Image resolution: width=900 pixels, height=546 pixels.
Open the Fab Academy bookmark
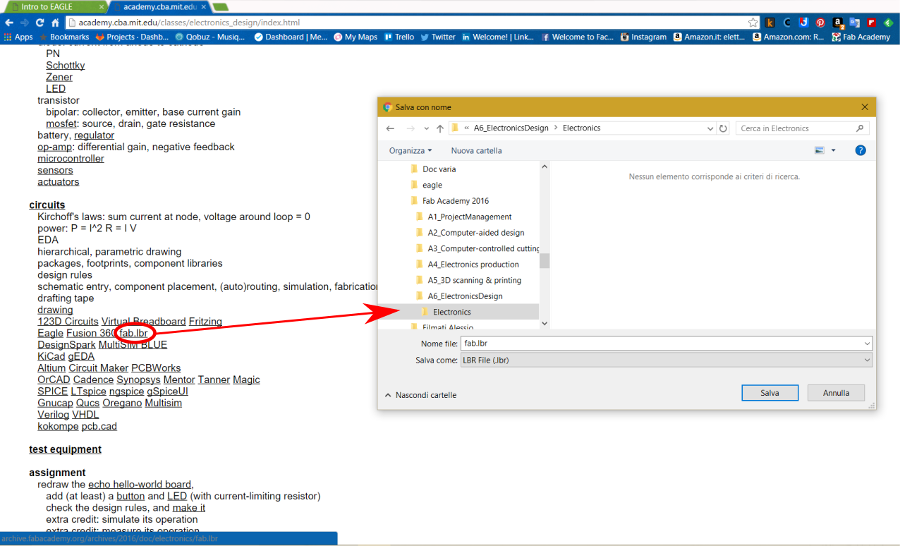click(x=861, y=37)
